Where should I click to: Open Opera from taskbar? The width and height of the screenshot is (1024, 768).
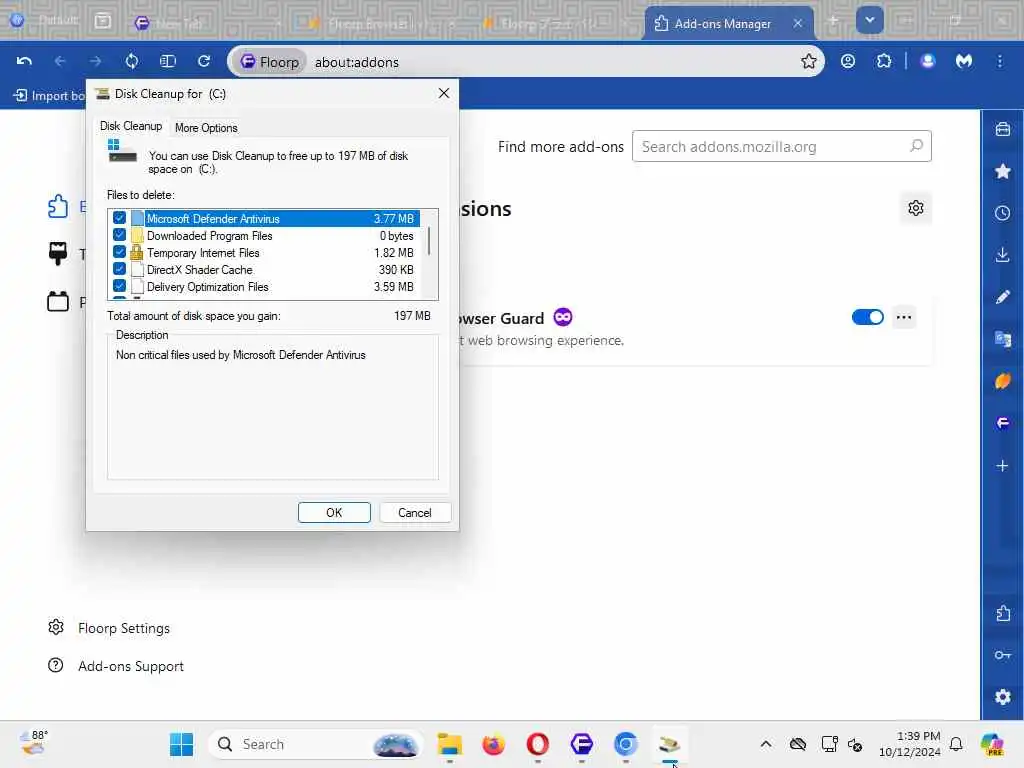point(537,744)
